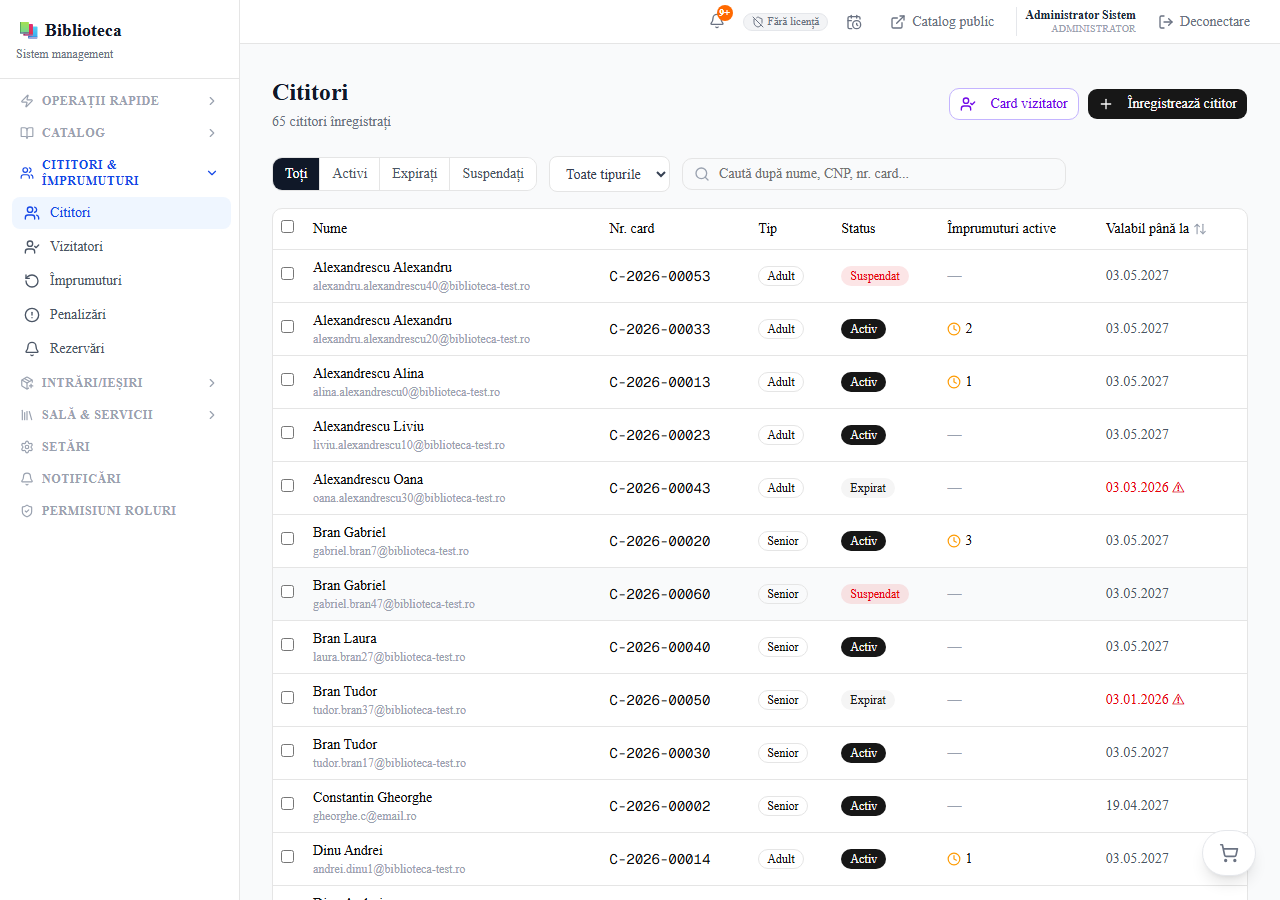Click the warning icon beside 03.01.2026

(1178, 700)
